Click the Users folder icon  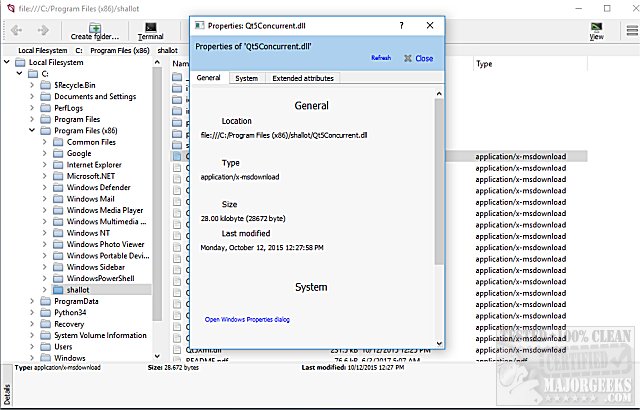[x=46, y=346]
